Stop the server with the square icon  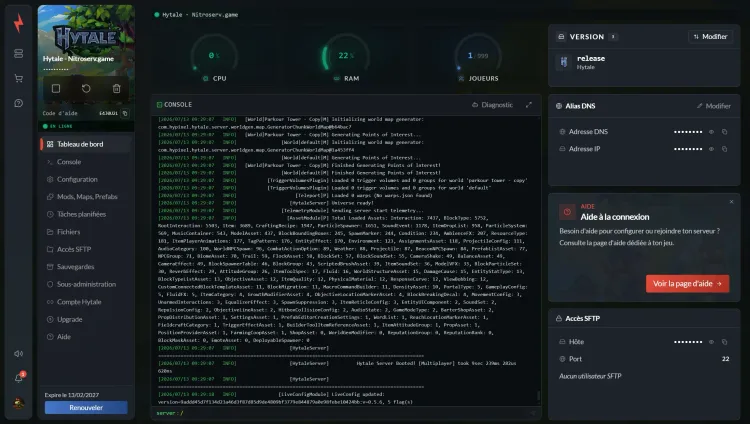[x=56, y=89]
